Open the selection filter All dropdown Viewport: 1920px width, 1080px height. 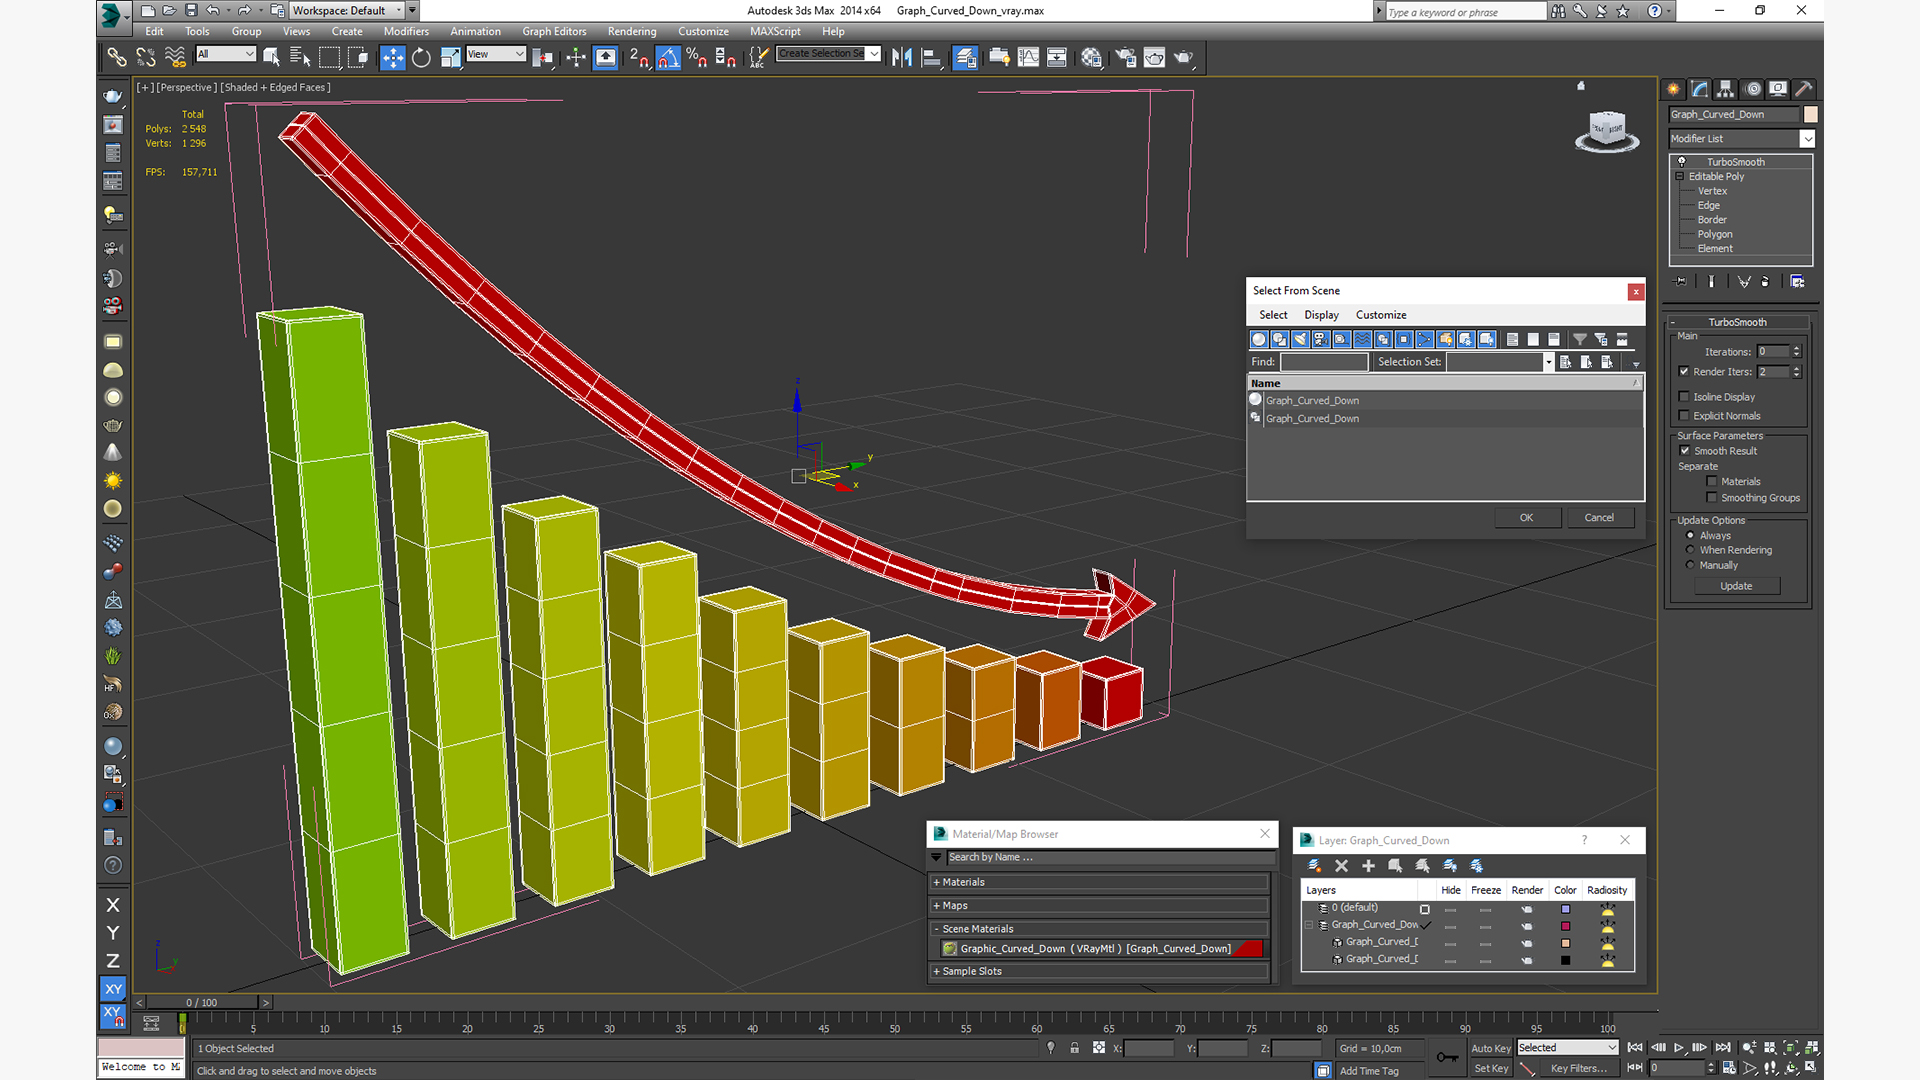coord(226,54)
